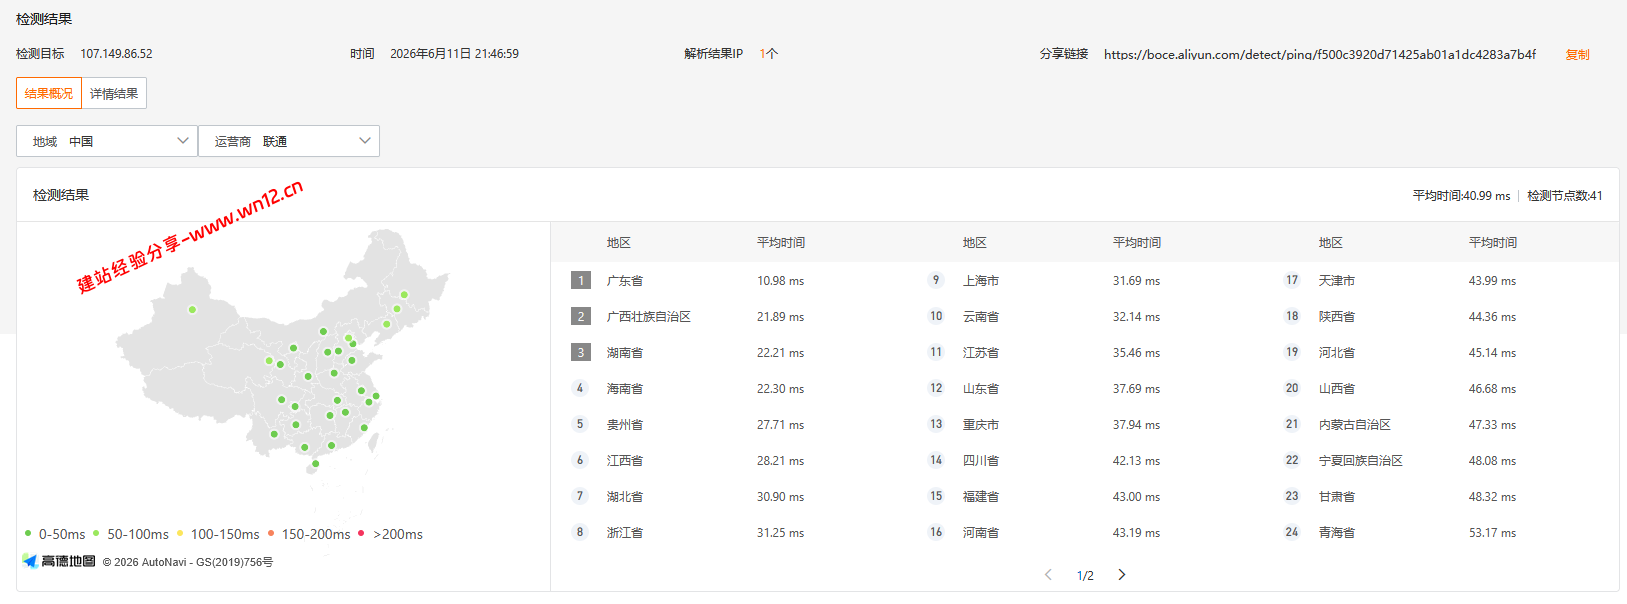Viewport: 1627px width, 604px height.
Task: Click rank badge 24 for 青海省
Action: pyautogui.click(x=1292, y=532)
